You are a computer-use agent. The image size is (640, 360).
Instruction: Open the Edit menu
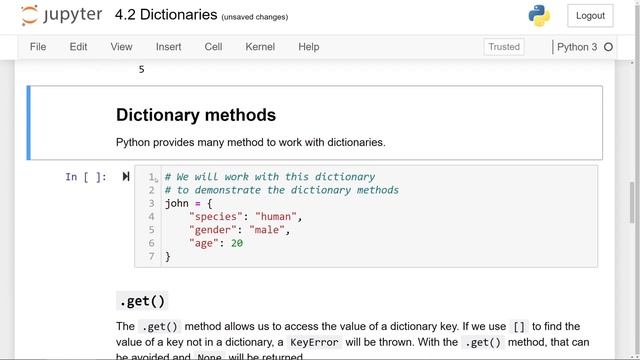(78, 47)
